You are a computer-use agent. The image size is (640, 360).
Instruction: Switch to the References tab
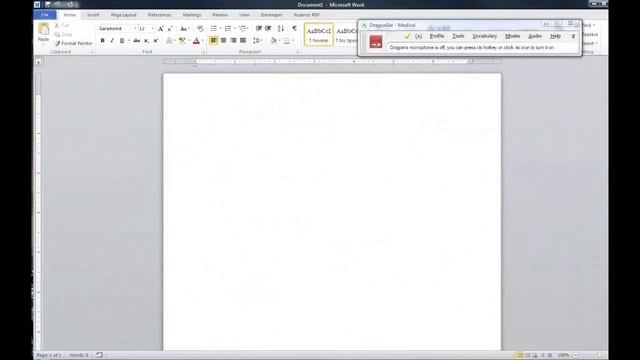tap(160, 15)
